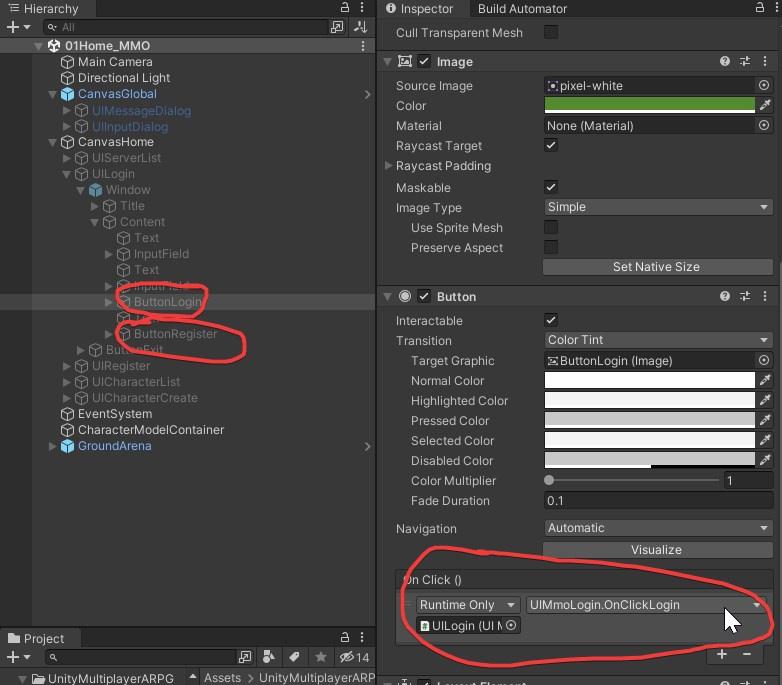This screenshot has height=685, width=782.
Task: Remove On Click event entry
Action: (x=747, y=654)
